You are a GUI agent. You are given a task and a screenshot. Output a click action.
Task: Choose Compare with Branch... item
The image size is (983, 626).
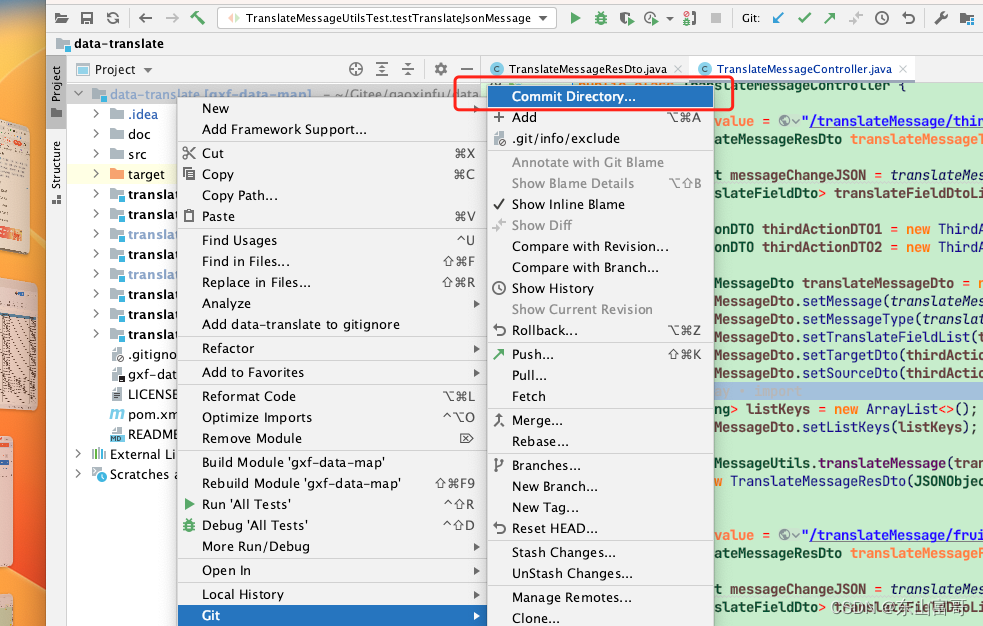pyautogui.click(x=601, y=267)
